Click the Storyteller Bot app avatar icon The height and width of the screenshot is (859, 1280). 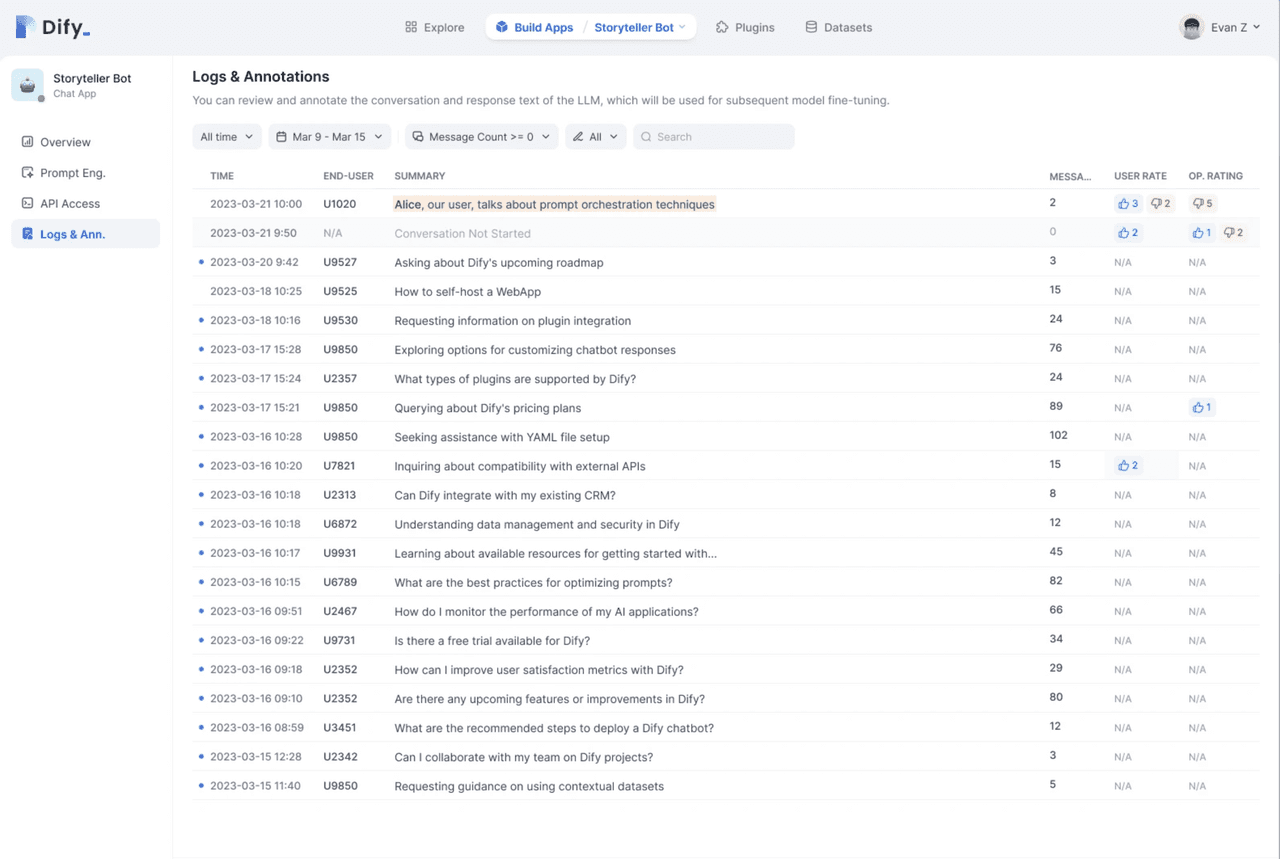pyautogui.click(x=27, y=85)
